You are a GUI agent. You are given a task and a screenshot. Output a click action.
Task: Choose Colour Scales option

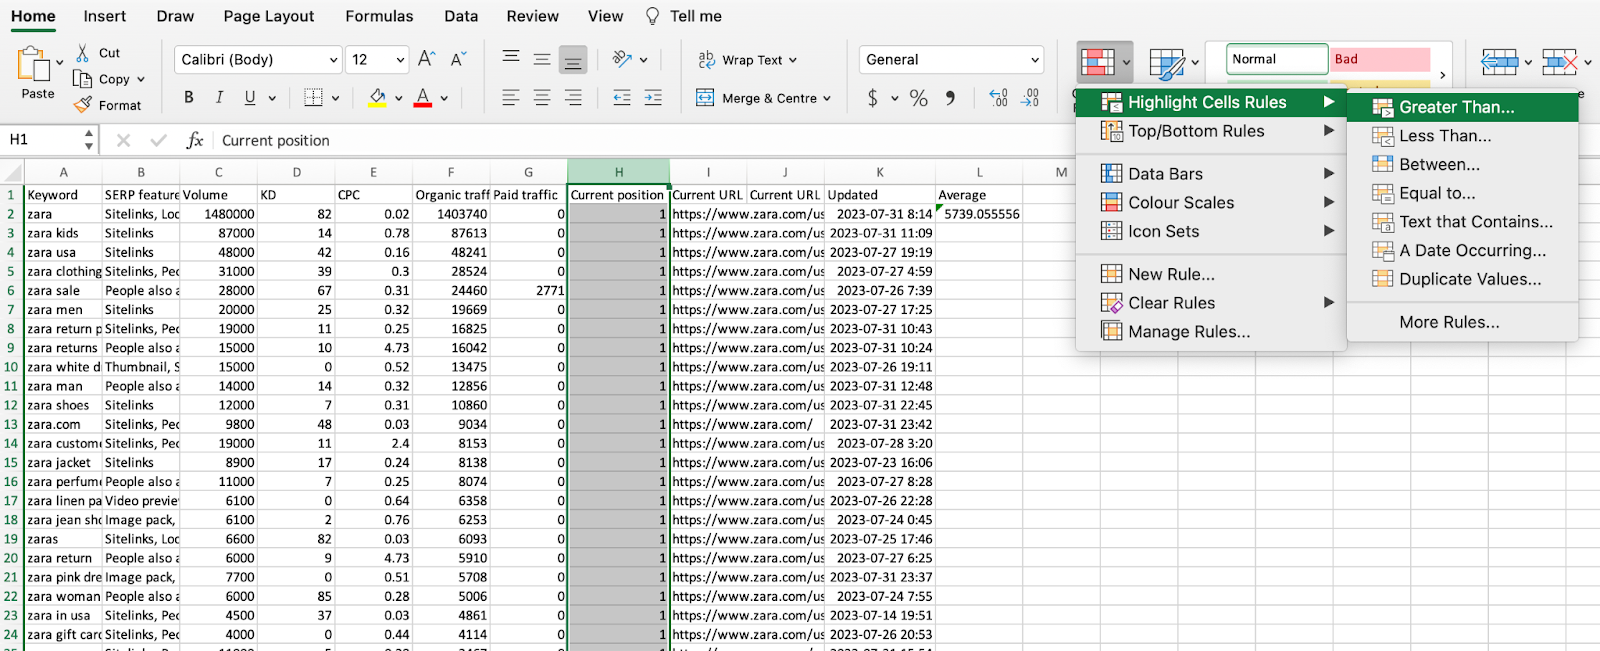click(1210, 202)
